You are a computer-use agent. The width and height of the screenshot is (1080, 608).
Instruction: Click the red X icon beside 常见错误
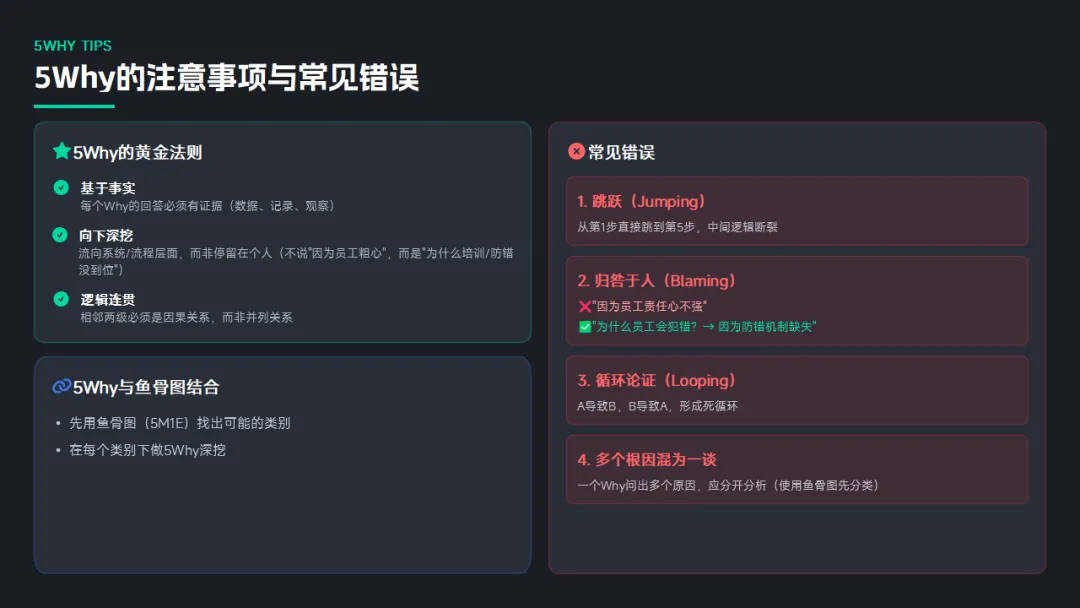point(576,152)
